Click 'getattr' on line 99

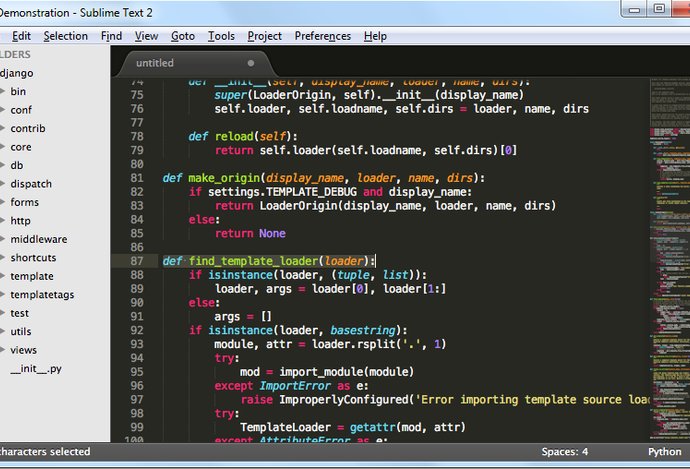pos(372,427)
